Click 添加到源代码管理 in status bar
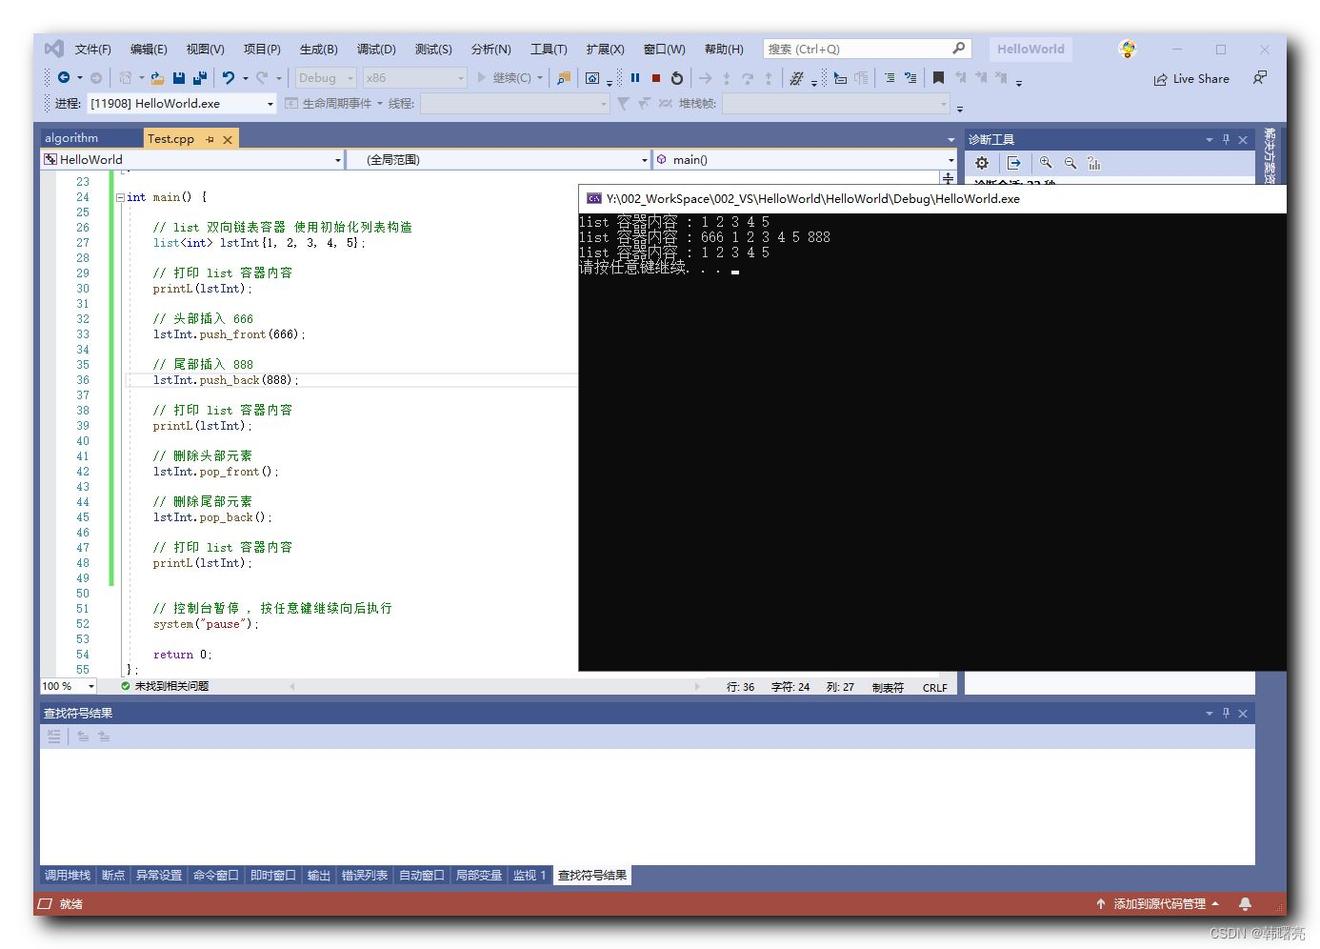1320x949 pixels. point(1158,904)
